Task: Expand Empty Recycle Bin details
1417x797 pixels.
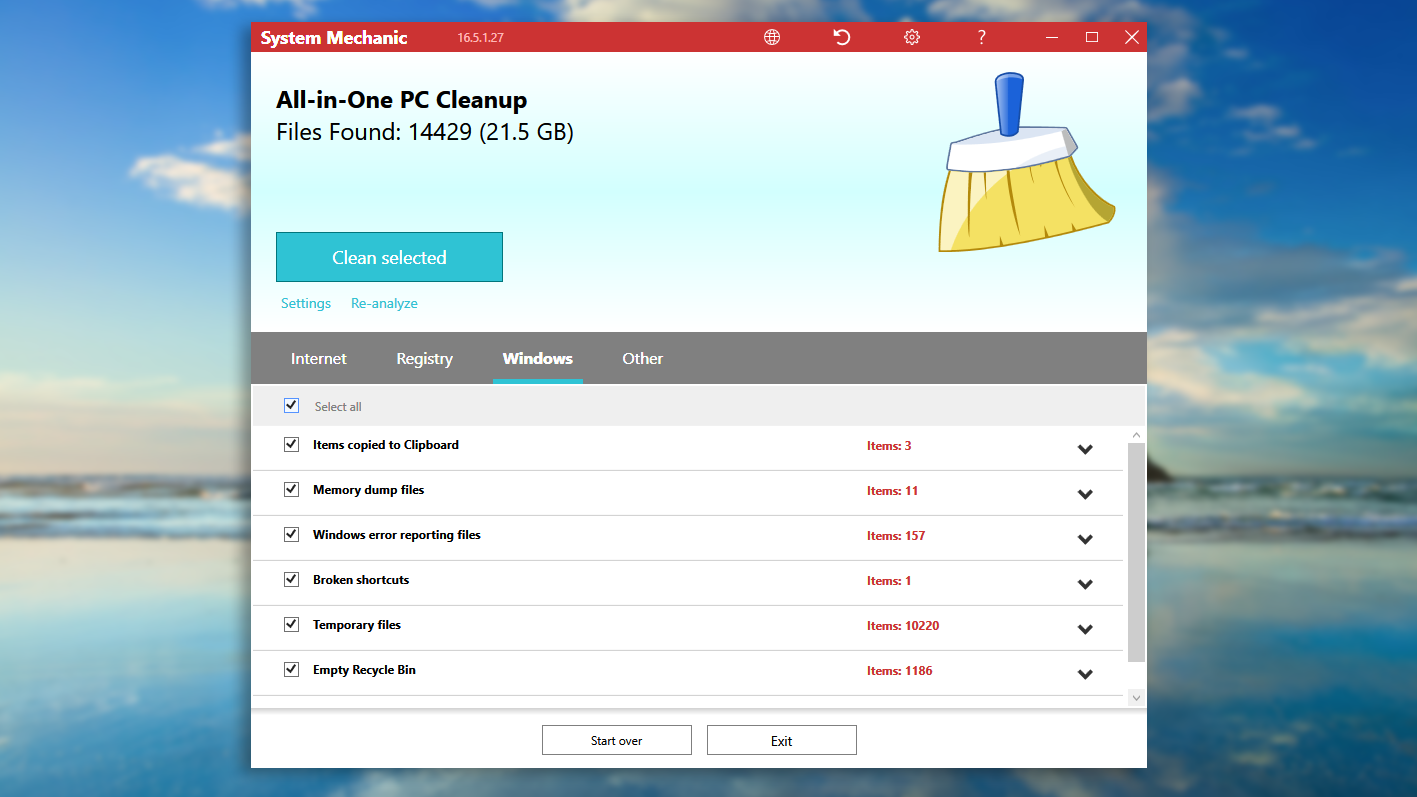Action: [x=1085, y=675]
